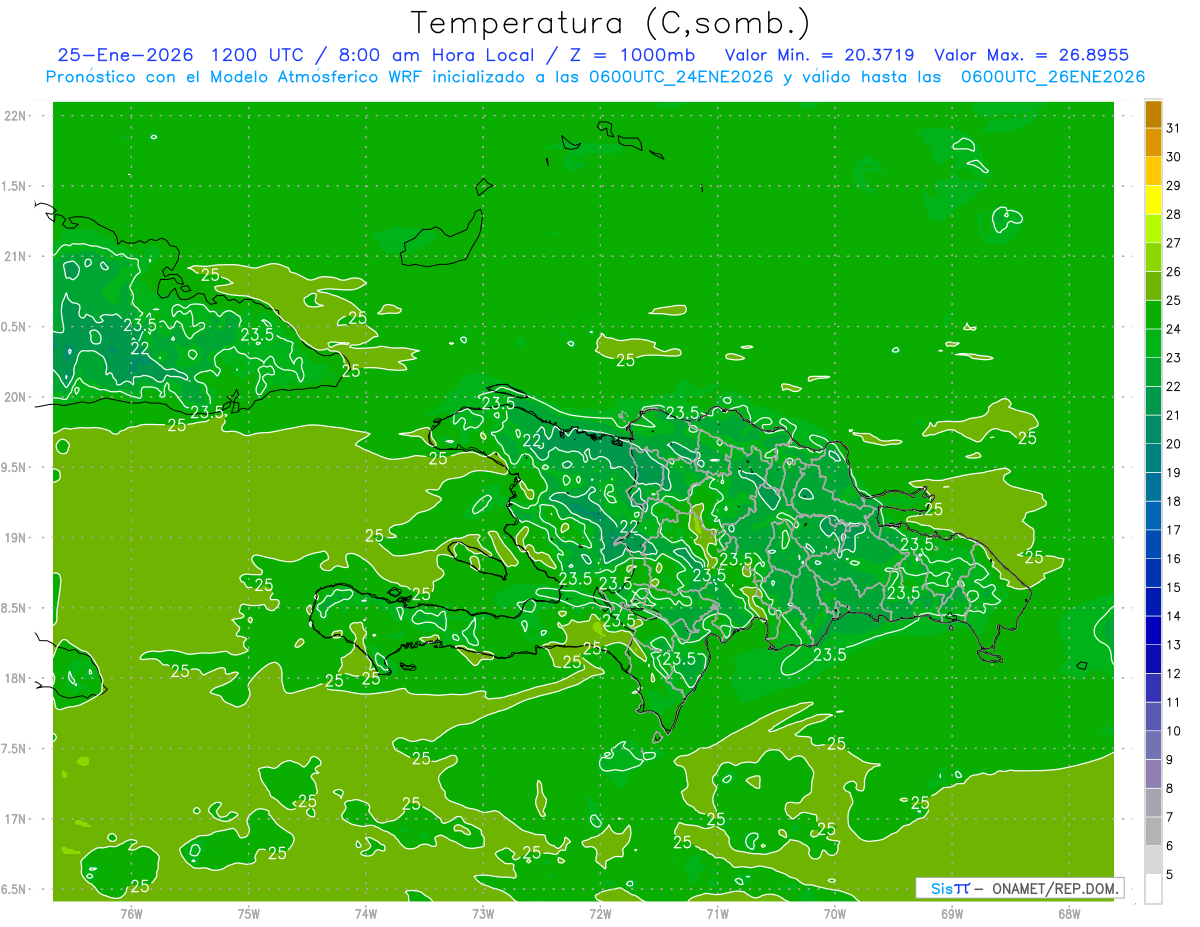The height and width of the screenshot is (927, 1200).
Task: Click the "21N" latitude axis label
Action: pyautogui.click(x=16, y=256)
